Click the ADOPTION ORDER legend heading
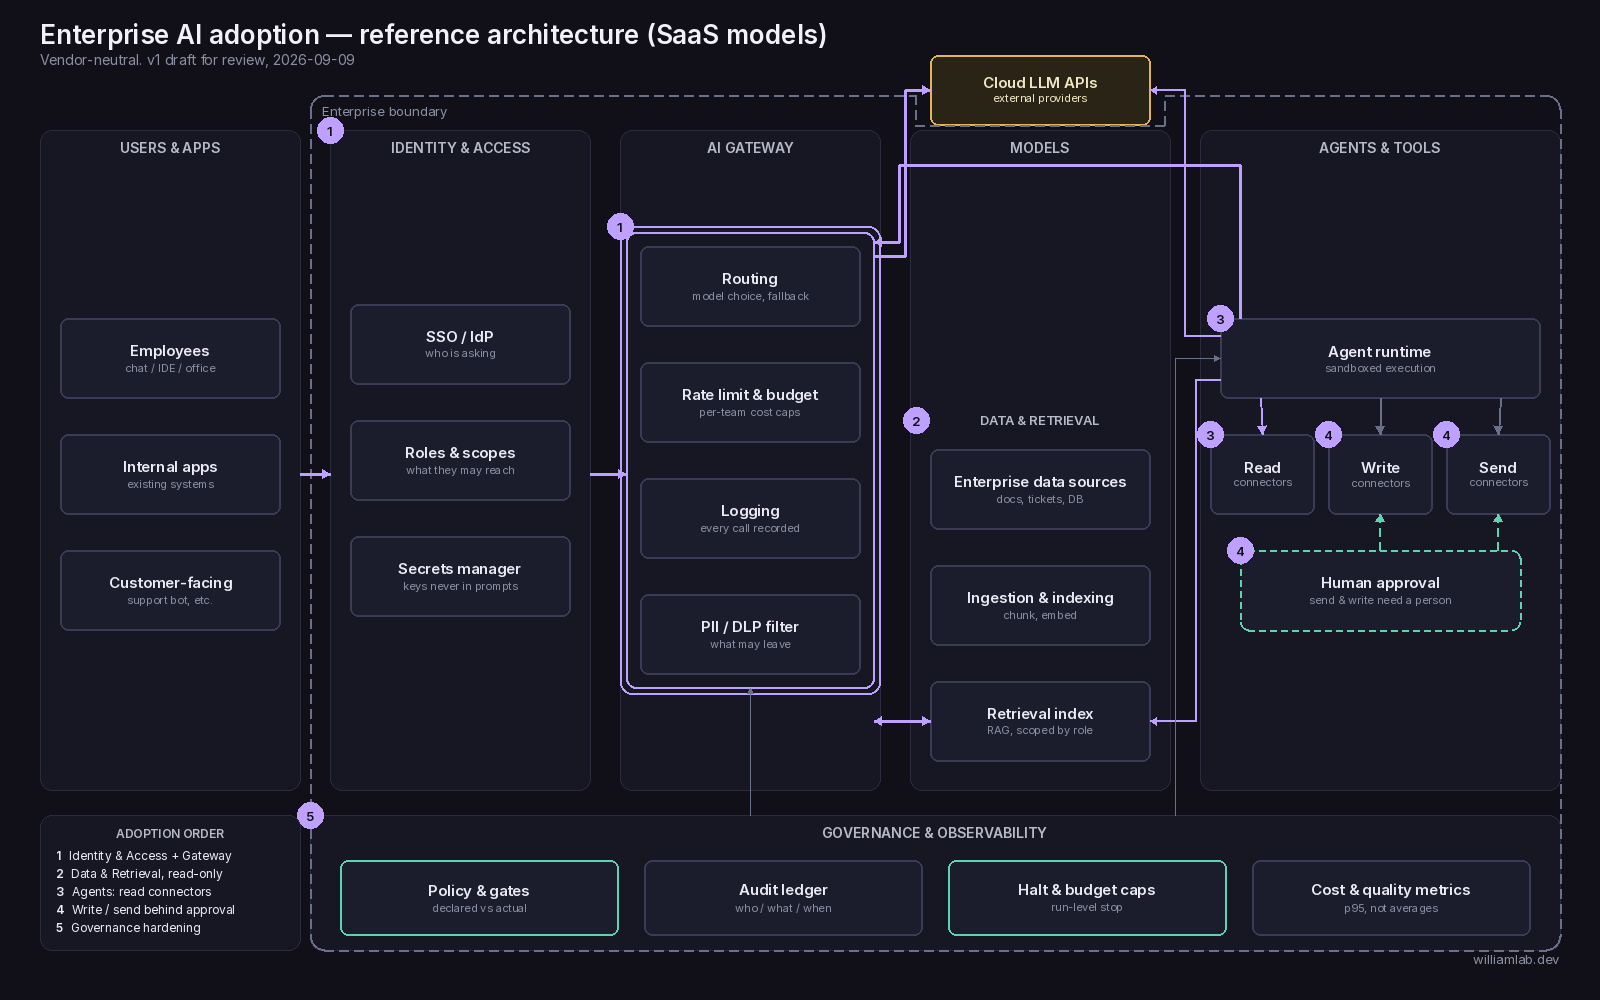The width and height of the screenshot is (1600, 1000). click(170, 834)
